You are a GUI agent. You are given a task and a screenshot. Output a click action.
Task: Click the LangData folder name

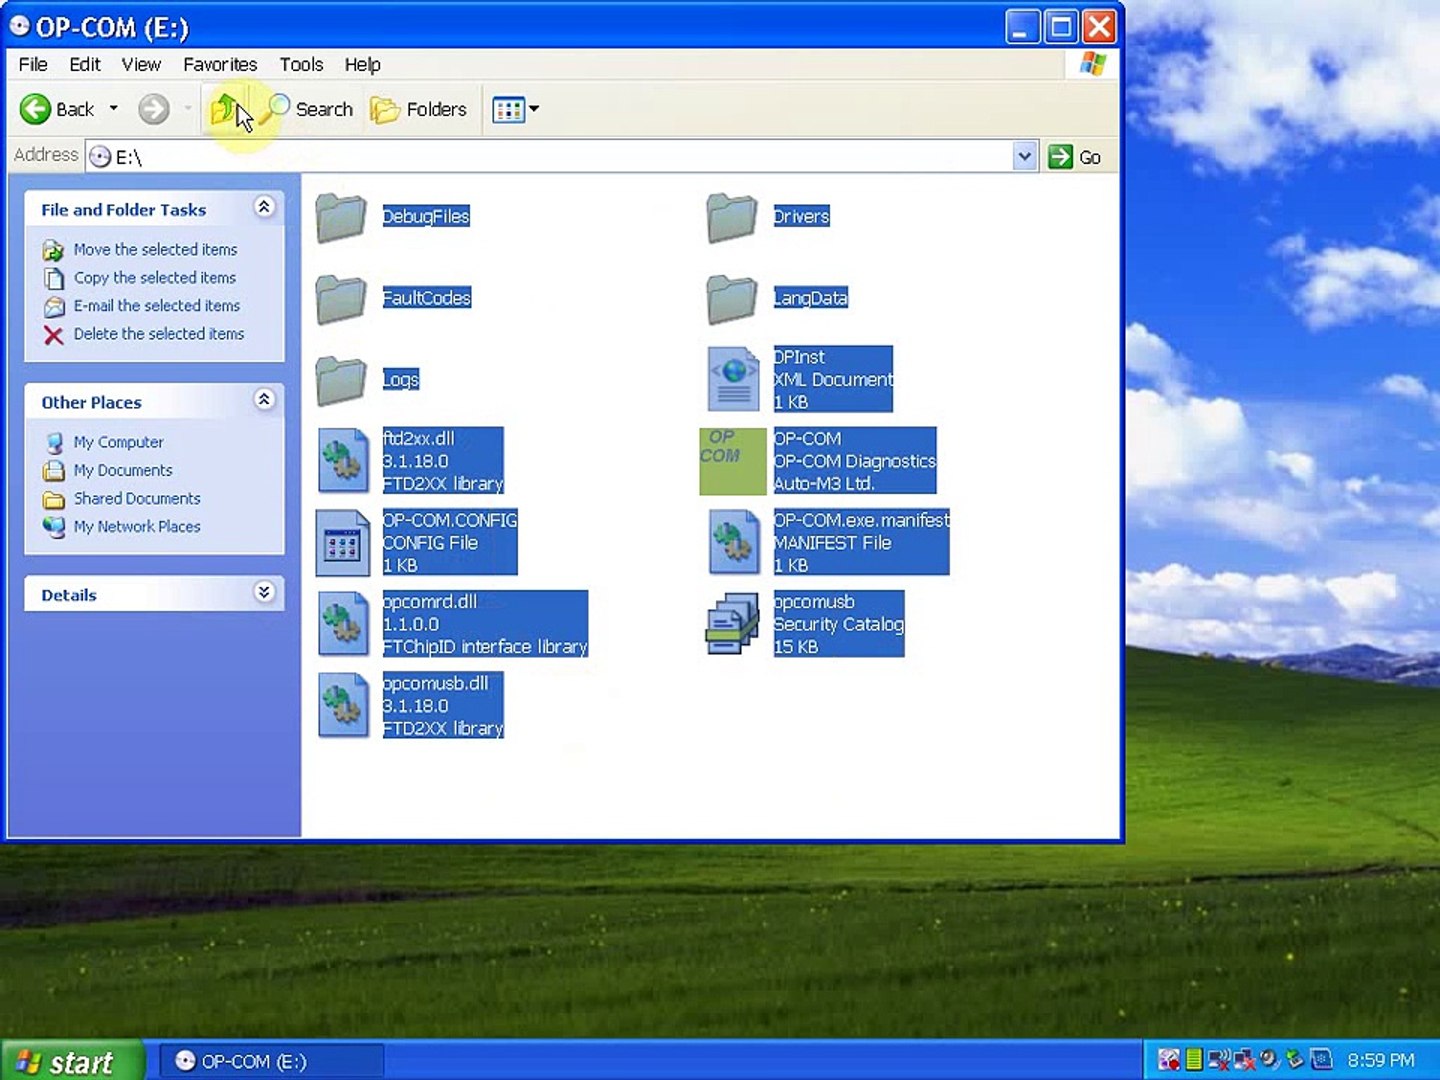811,298
